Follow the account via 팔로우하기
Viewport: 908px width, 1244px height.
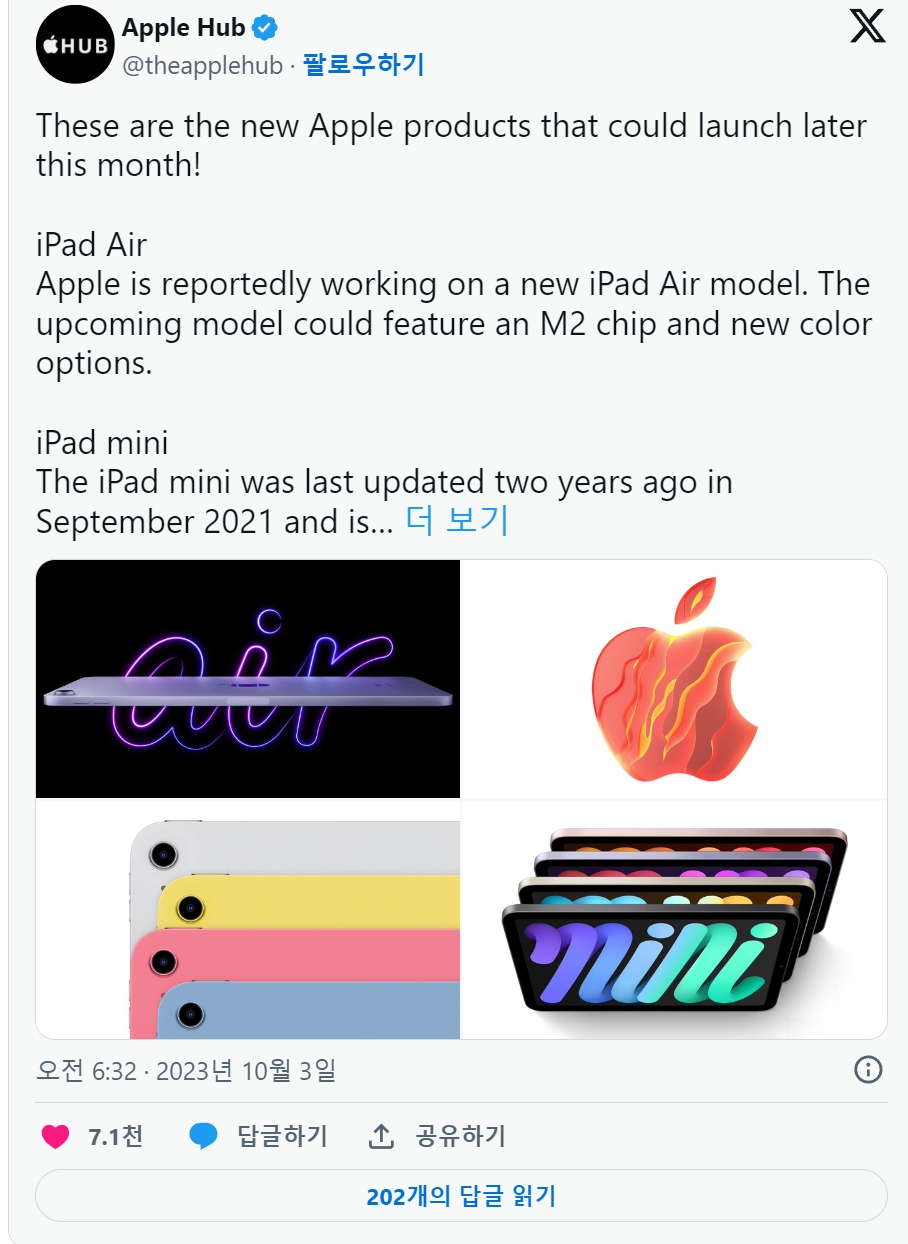363,65
